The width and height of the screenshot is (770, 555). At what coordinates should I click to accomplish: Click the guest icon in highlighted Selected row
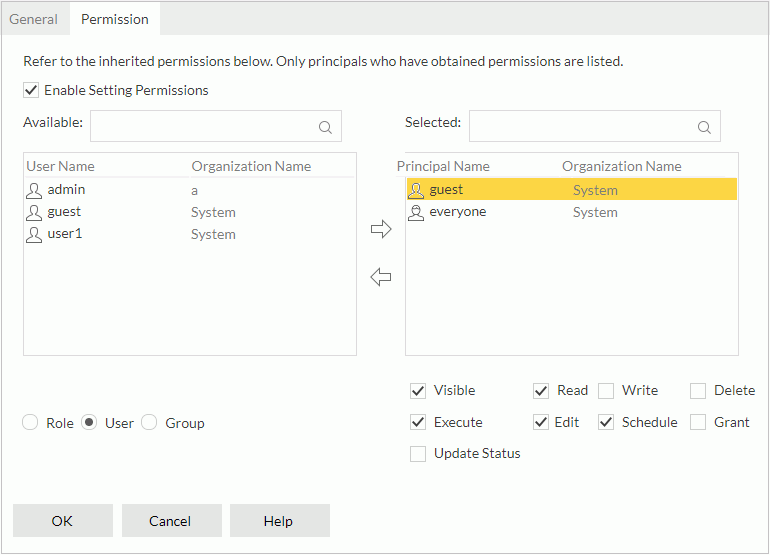pyautogui.click(x=416, y=190)
